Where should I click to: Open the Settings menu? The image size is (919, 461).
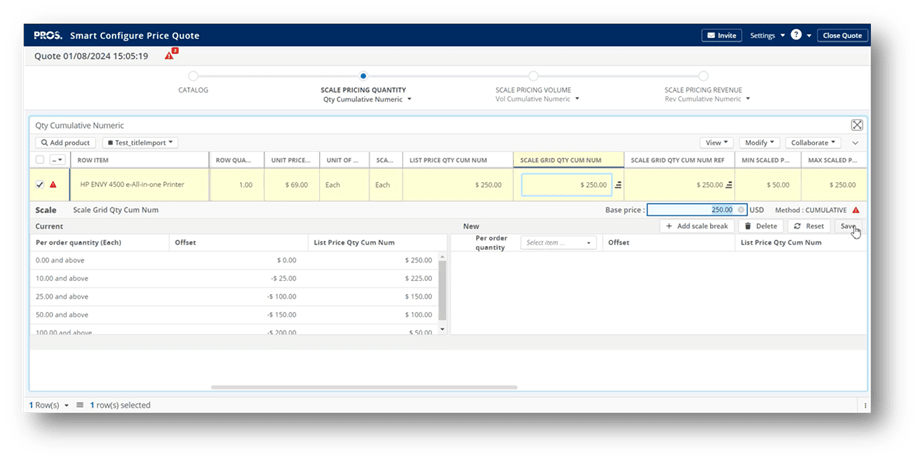pyautogui.click(x=767, y=35)
